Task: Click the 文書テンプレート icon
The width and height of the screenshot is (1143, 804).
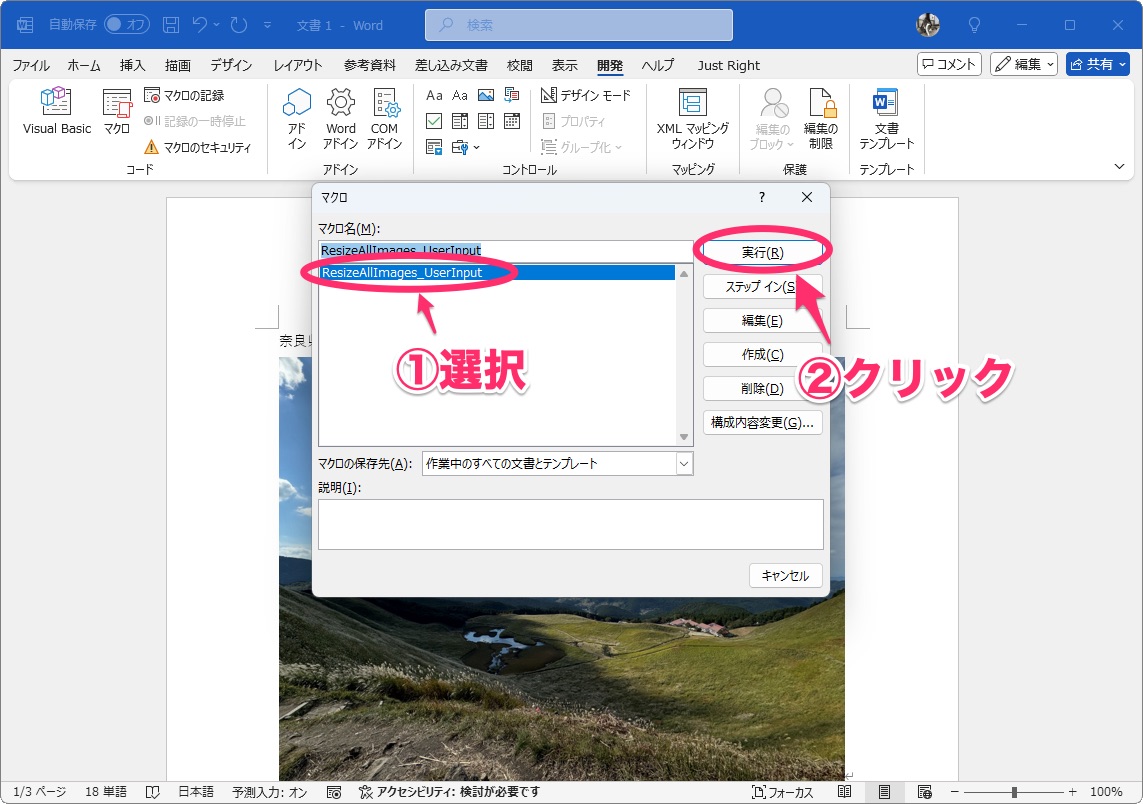Action: (x=886, y=112)
